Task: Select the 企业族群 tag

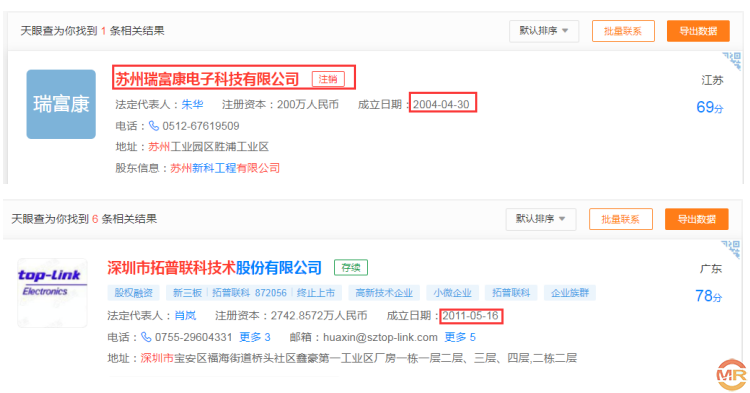Action: click(x=570, y=293)
